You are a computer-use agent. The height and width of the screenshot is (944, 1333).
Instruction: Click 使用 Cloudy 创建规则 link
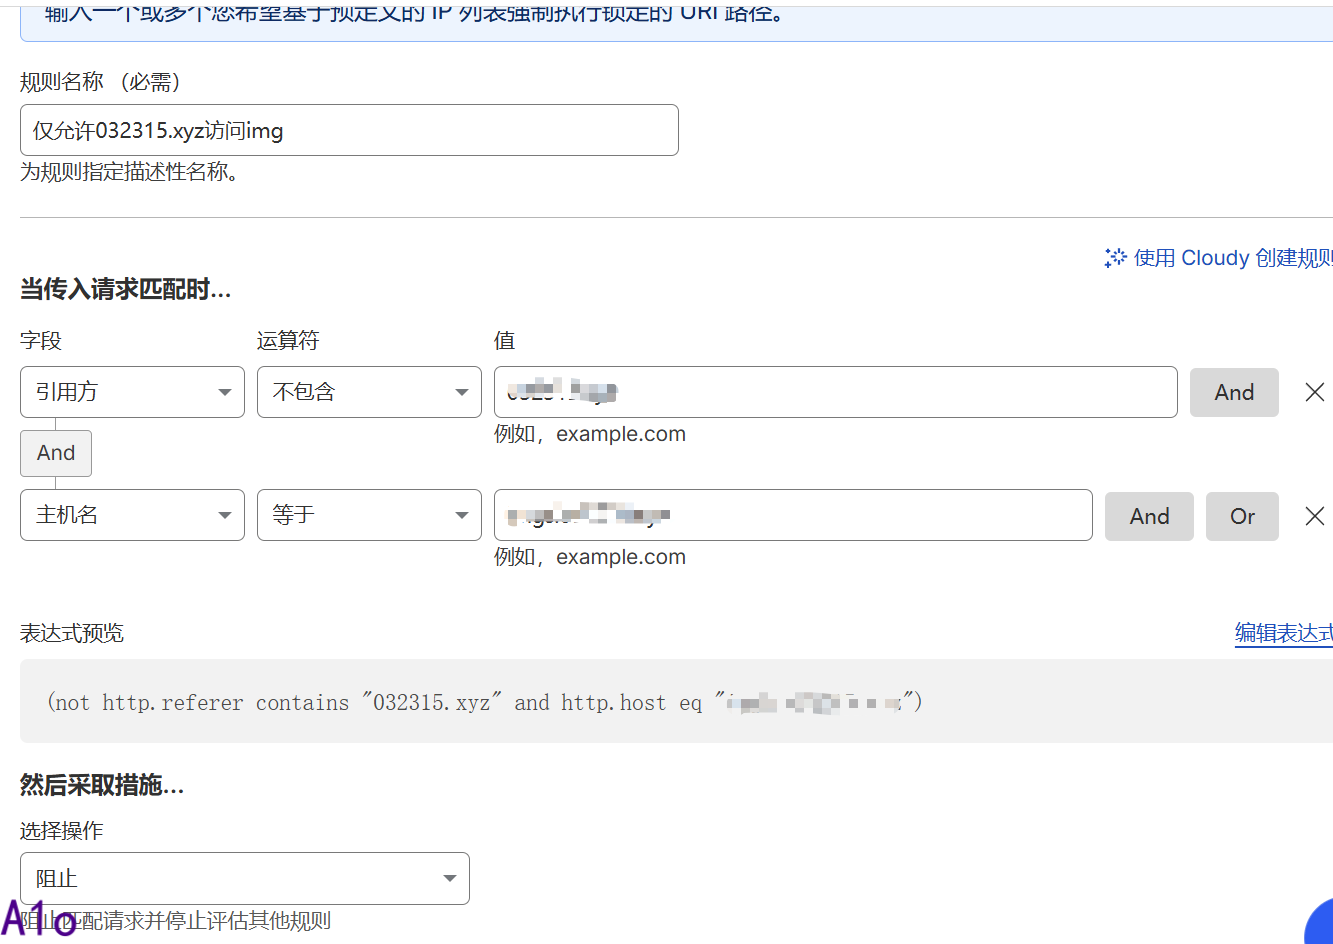click(x=1232, y=258)
